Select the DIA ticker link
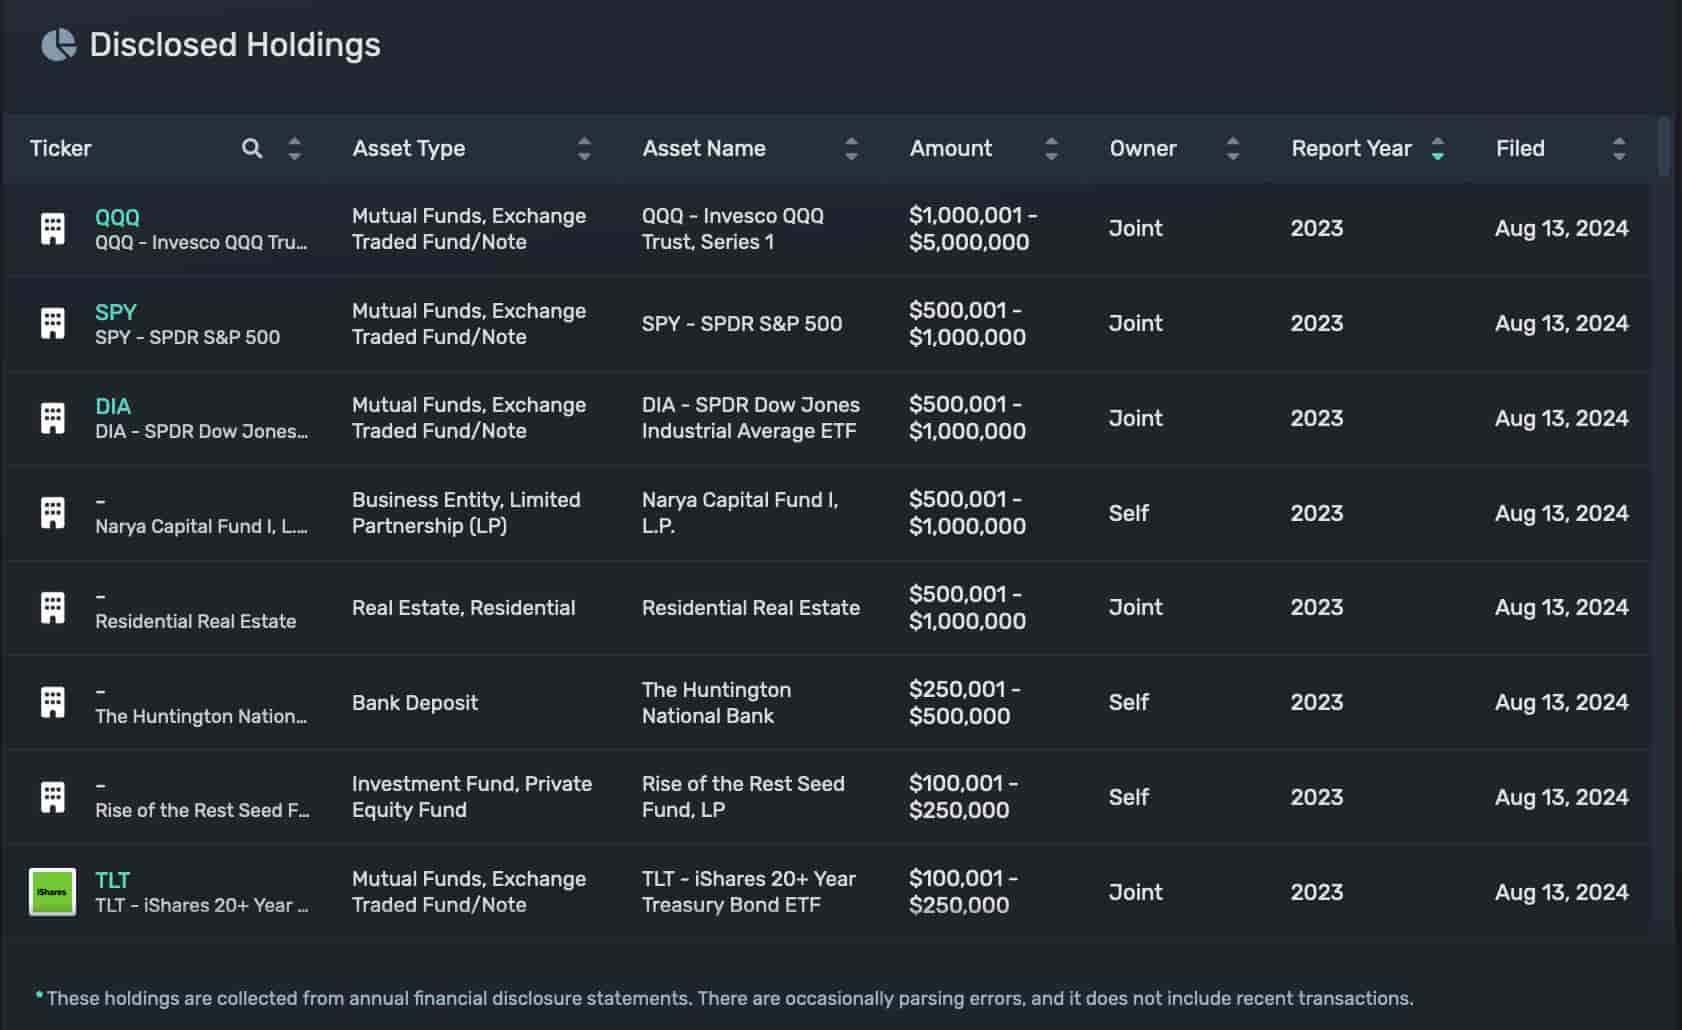This screenshot has height=1030, width=1682. (x=112, y=406)
